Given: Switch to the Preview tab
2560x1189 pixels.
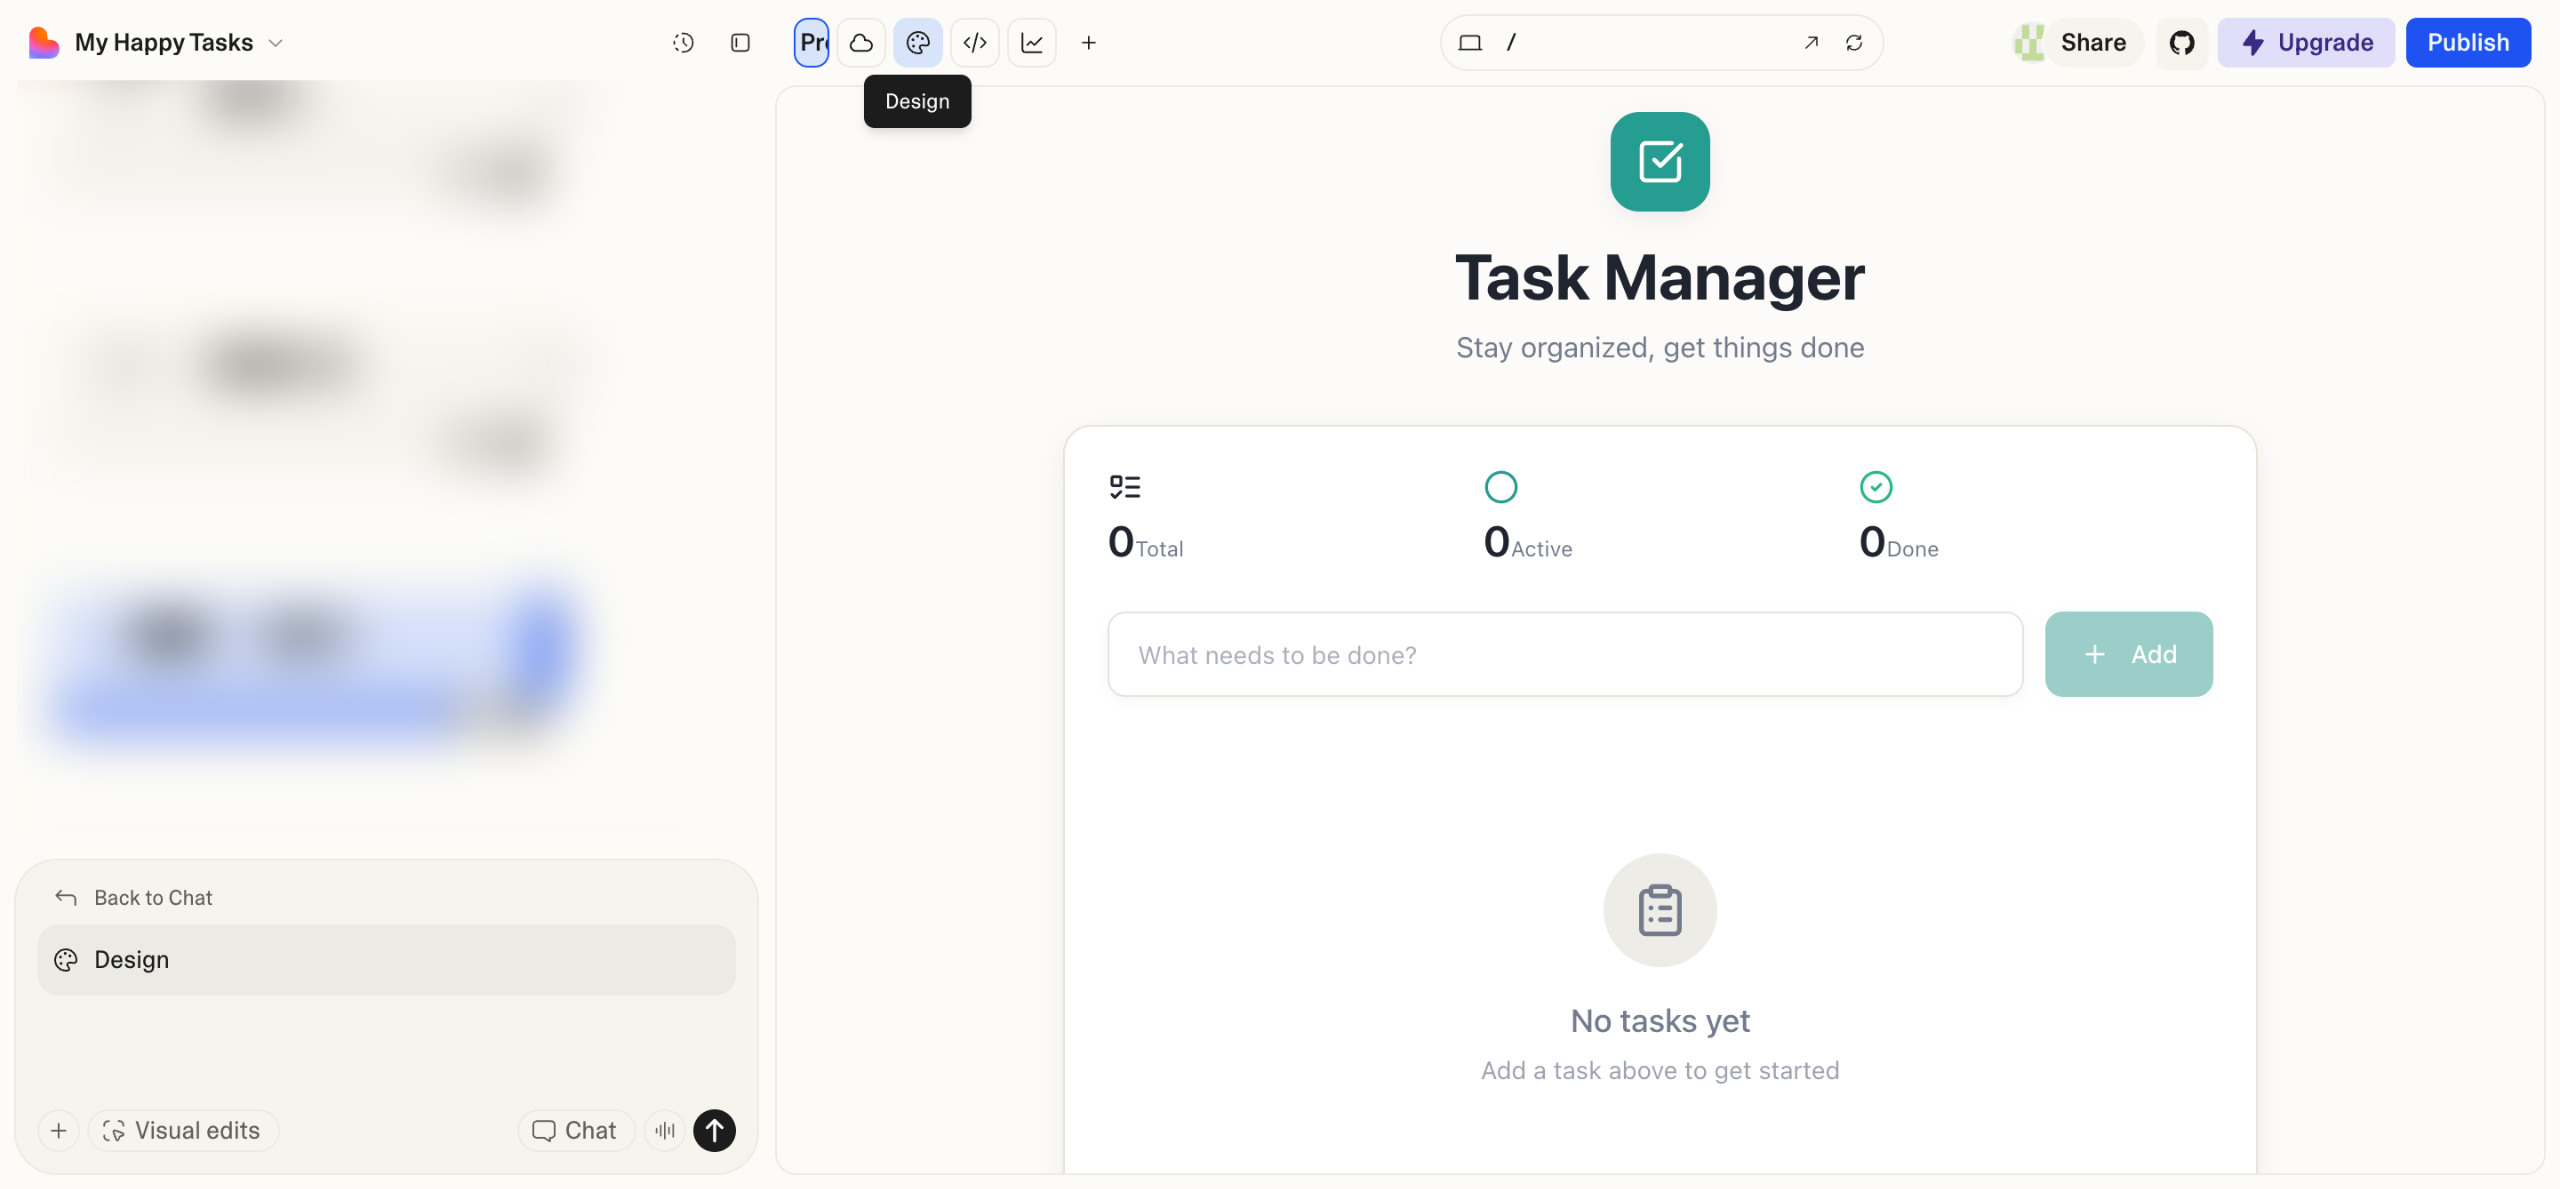Looking at the screenshot, I should pyautogui.click(x=811, y=43).
